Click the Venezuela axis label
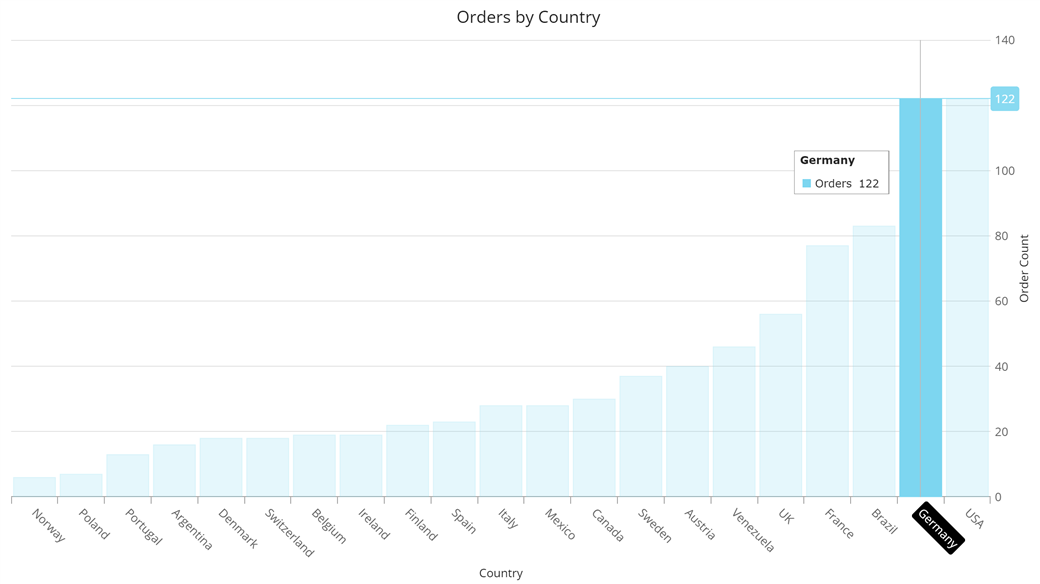This screenshot has width=1040, height=584. click(753, 530)
